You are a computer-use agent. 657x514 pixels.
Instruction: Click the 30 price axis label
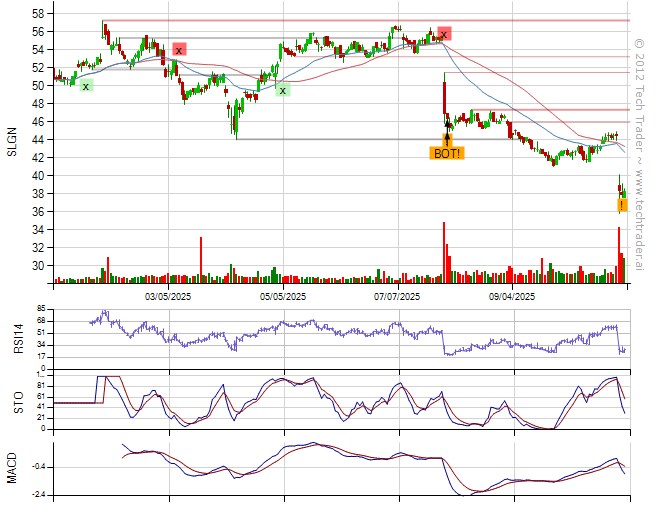point(36,266)
